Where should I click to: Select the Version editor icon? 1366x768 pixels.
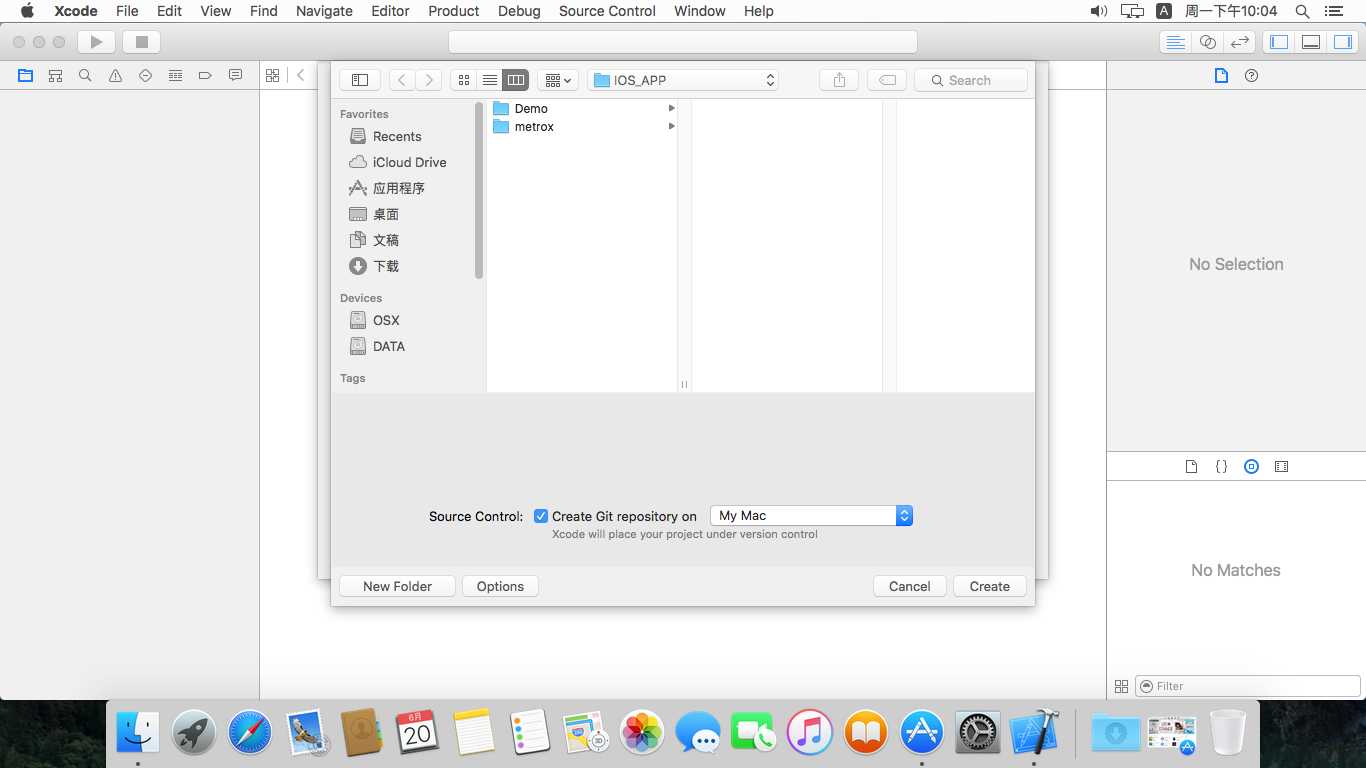point(1240,42)
